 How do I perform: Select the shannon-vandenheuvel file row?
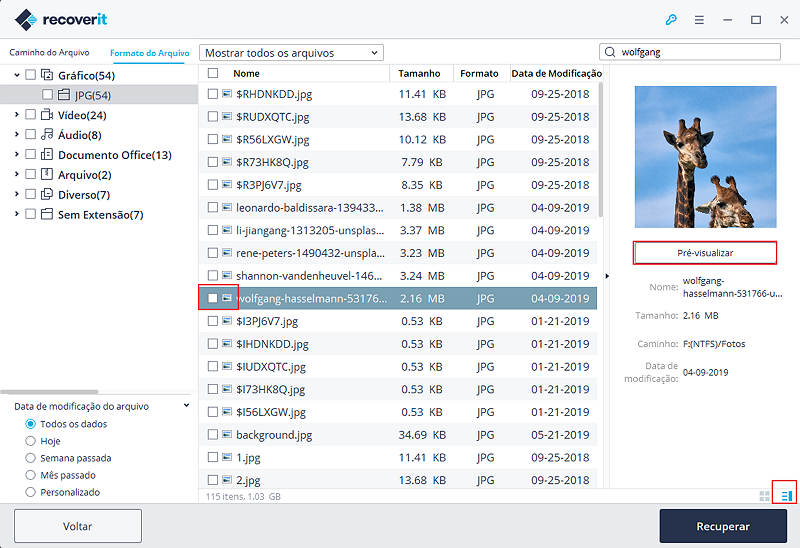point(397,276)
